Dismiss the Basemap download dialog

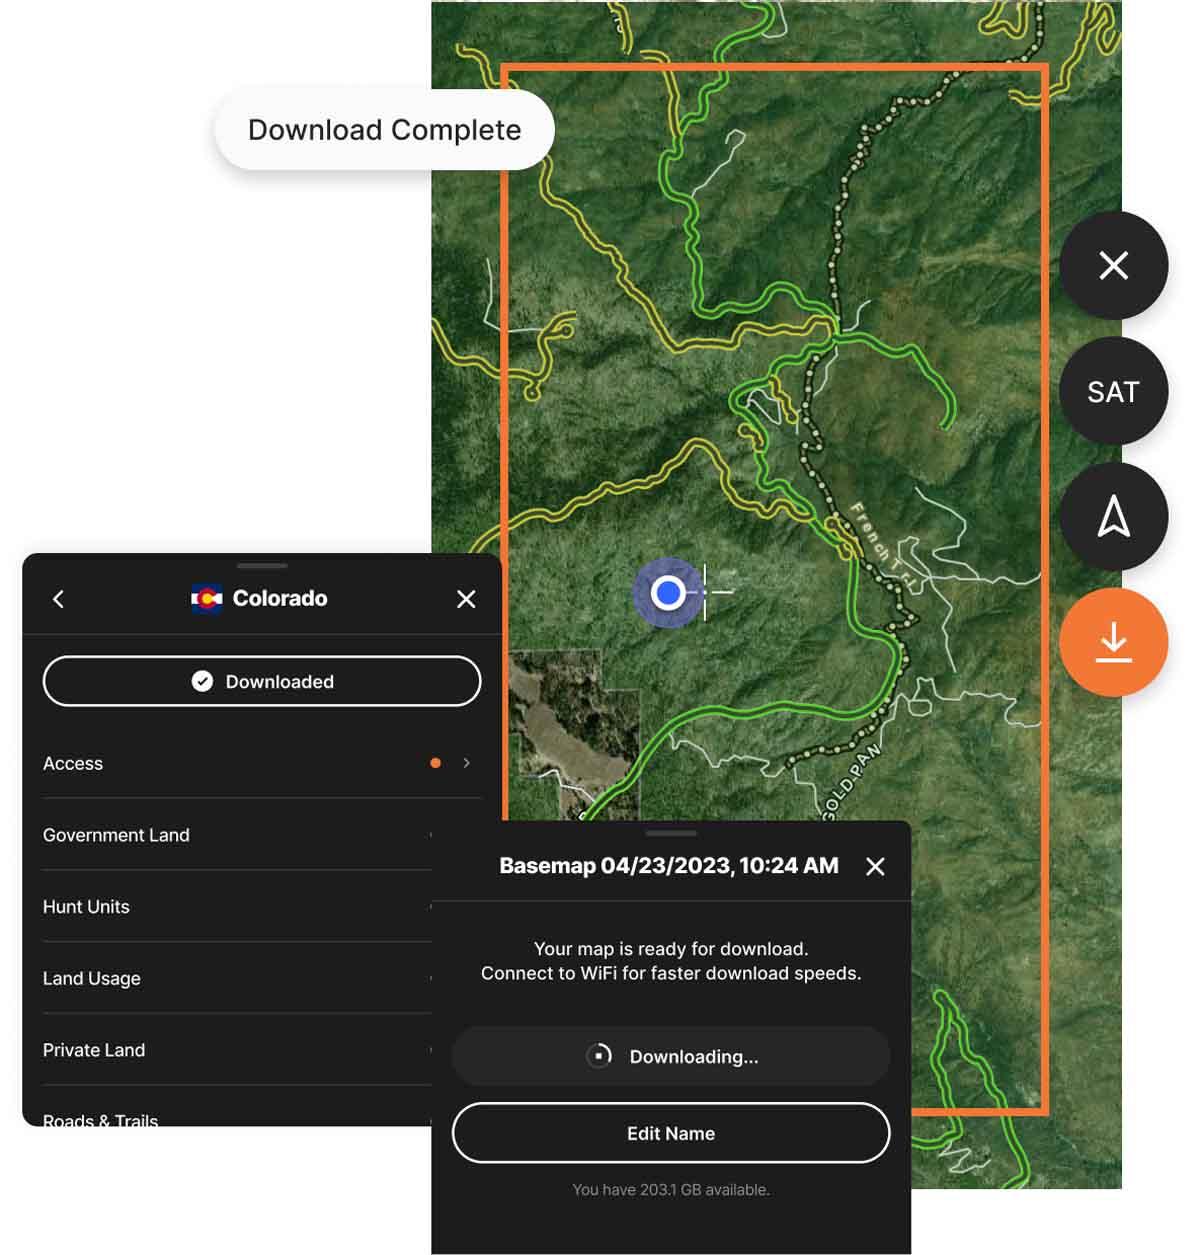(x=876, y=866)
